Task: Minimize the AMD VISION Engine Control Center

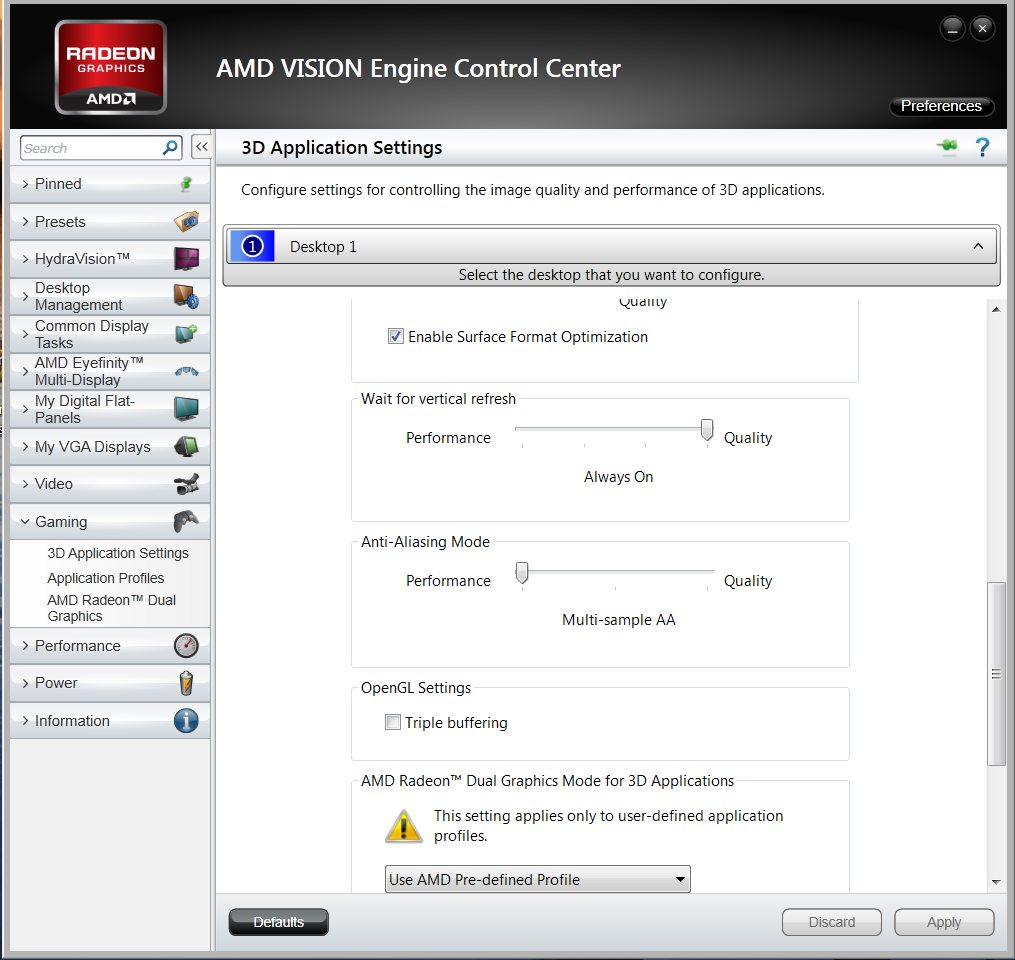Action: pyautogui.click(x=952, y=28)
